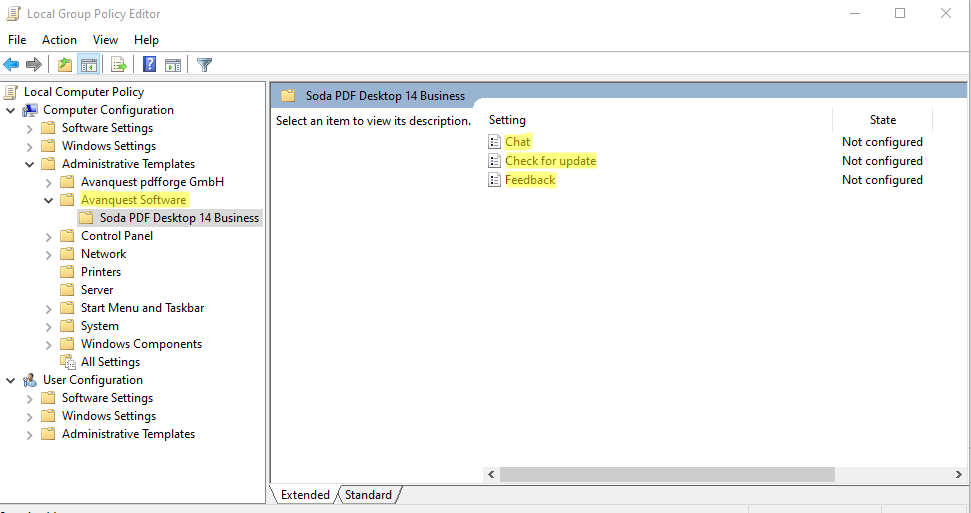
Task: Click the scroll right arrow
Action: (x=959, y=475)
